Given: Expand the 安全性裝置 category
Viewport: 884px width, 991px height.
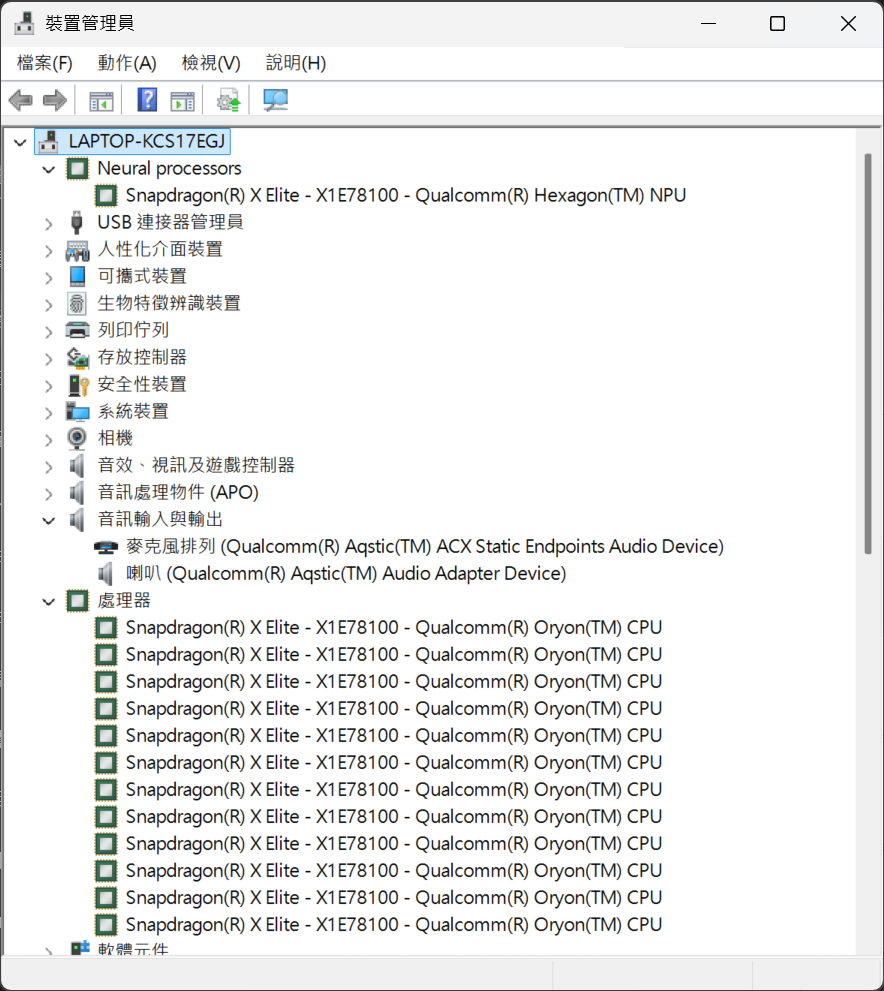Looking at the screenshot, I should 49,386.
